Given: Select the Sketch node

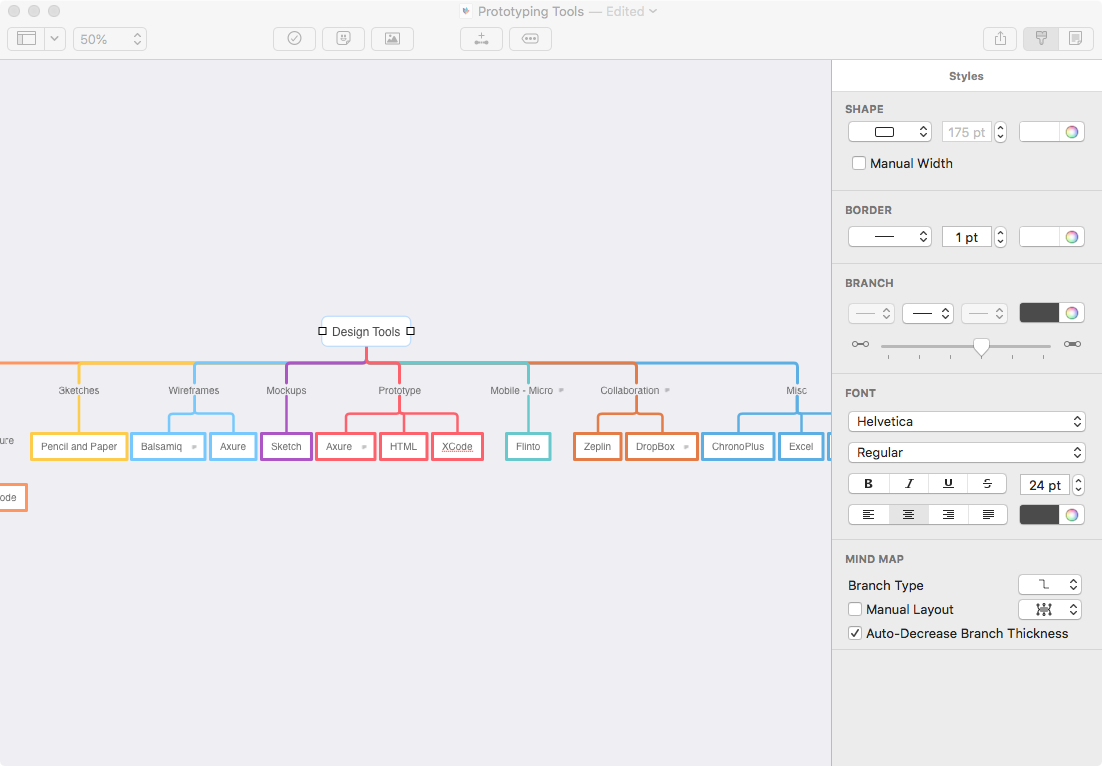Looking at the screenshot, I should pos(286,446).
